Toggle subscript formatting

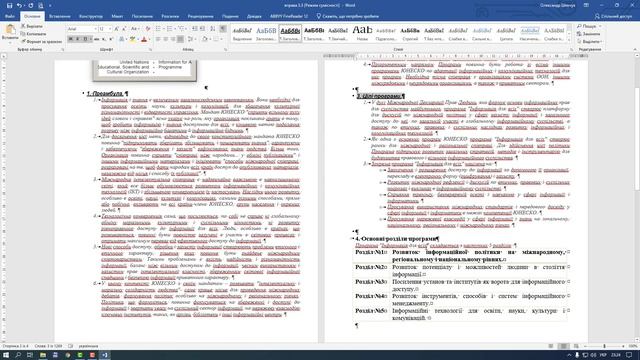coord(104,39)
